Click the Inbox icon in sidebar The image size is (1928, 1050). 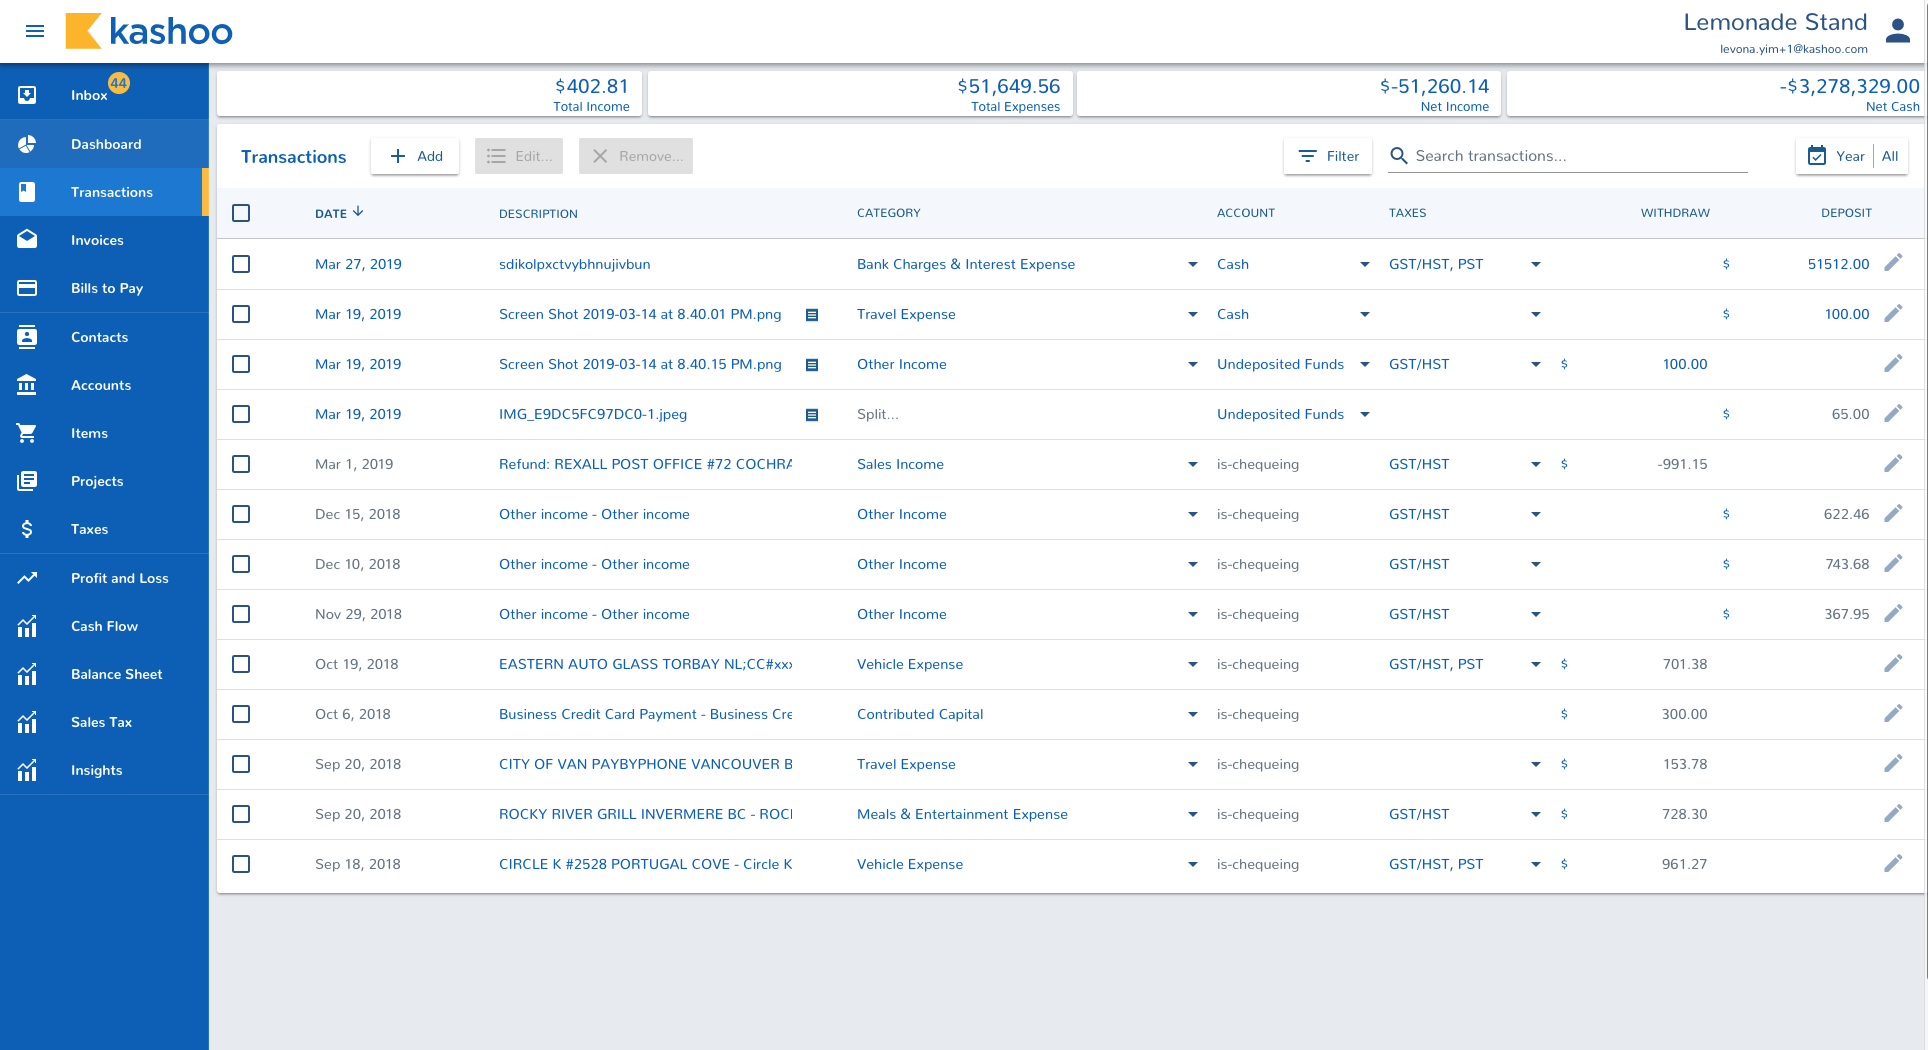(27, 95)
